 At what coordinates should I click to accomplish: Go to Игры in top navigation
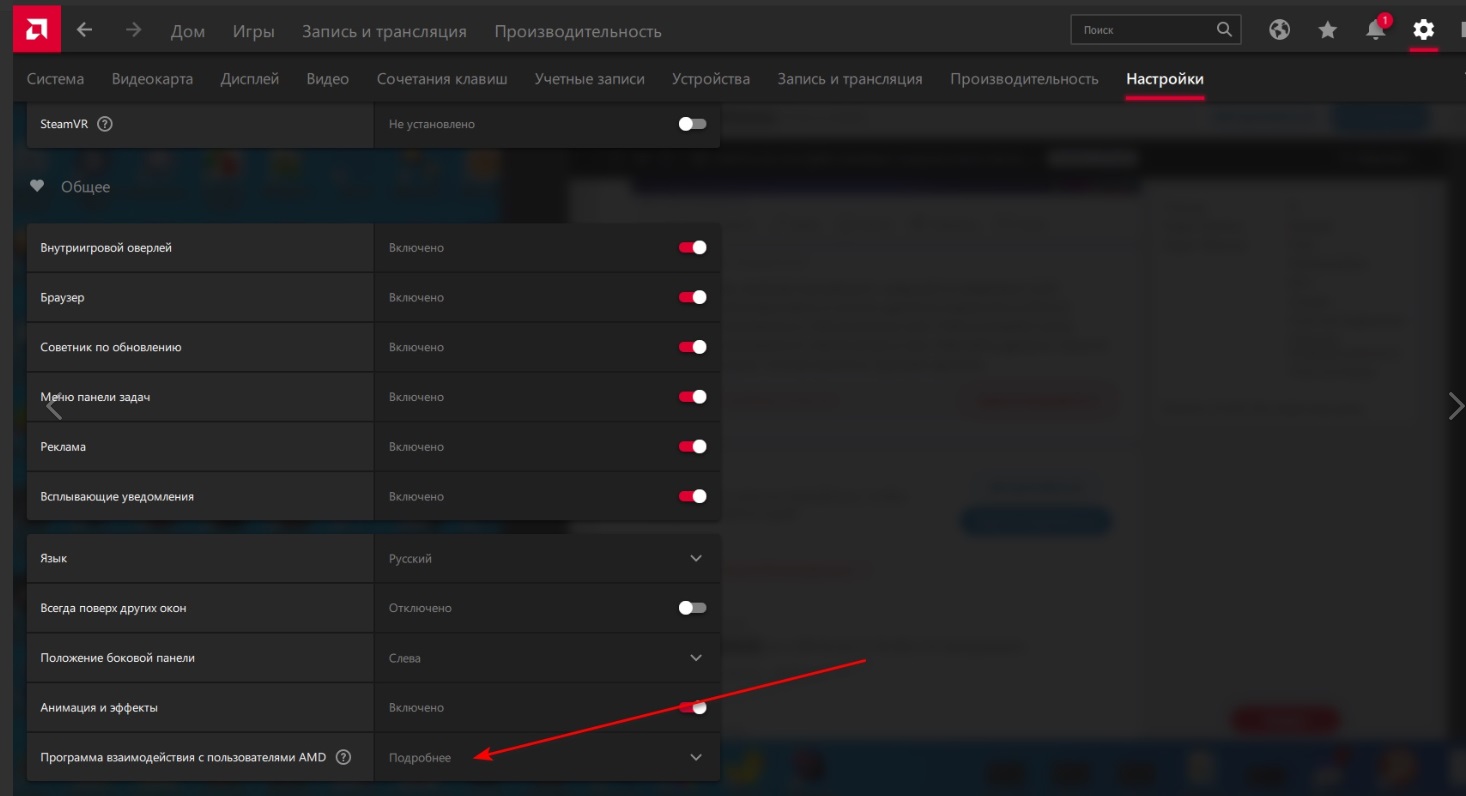tap(253, 31)
